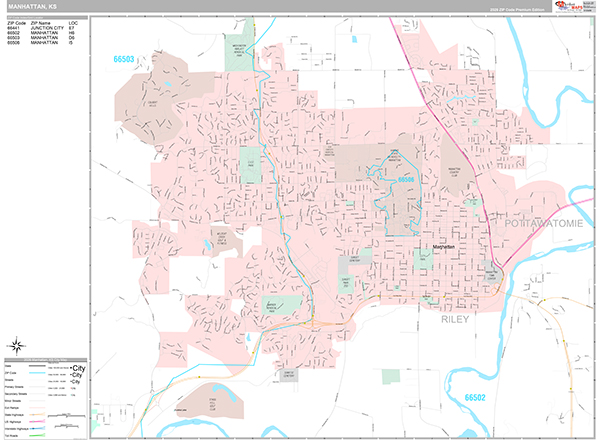Screen dimensions: 600x440
Task: Click the cyan 66502 label on map
Action: pyautogui.click(x=475, y=398)
